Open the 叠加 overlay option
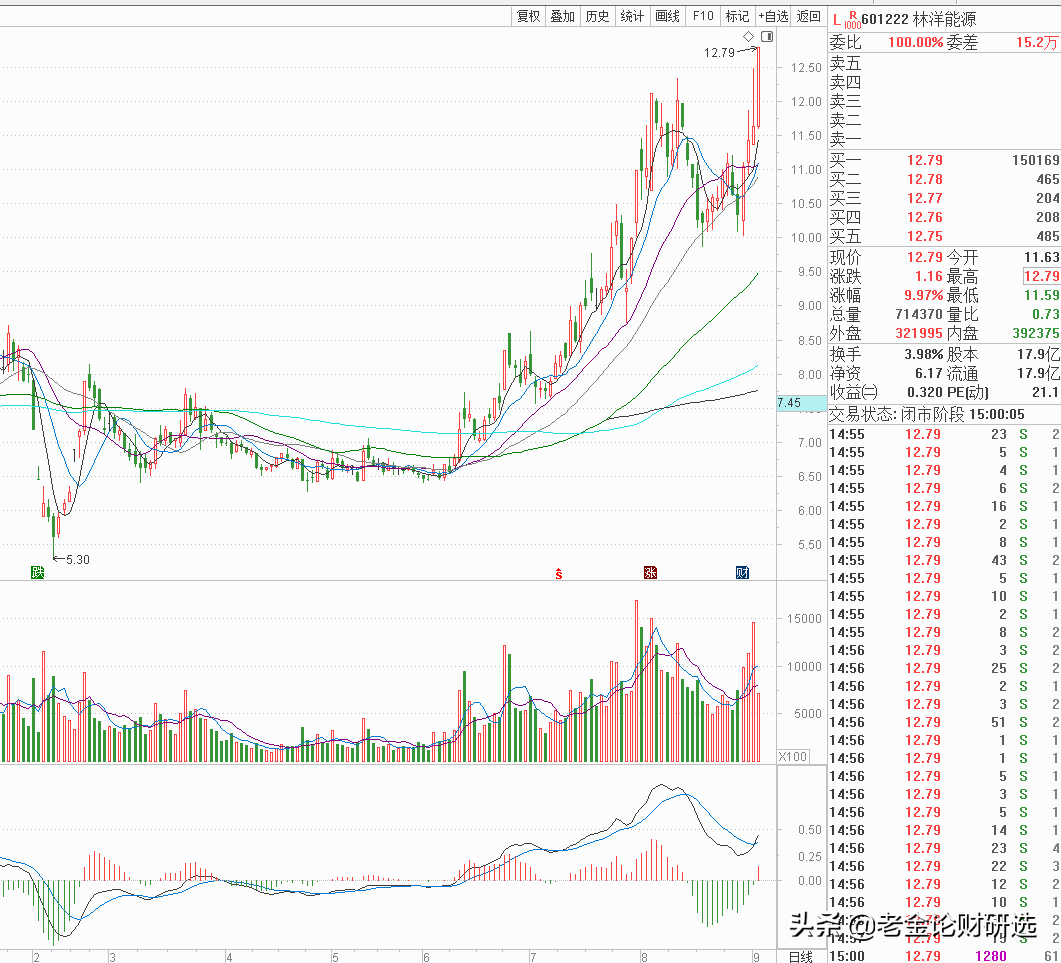Image resolution: width=1061 pixels, height=963 pixels. coord(563,16)
